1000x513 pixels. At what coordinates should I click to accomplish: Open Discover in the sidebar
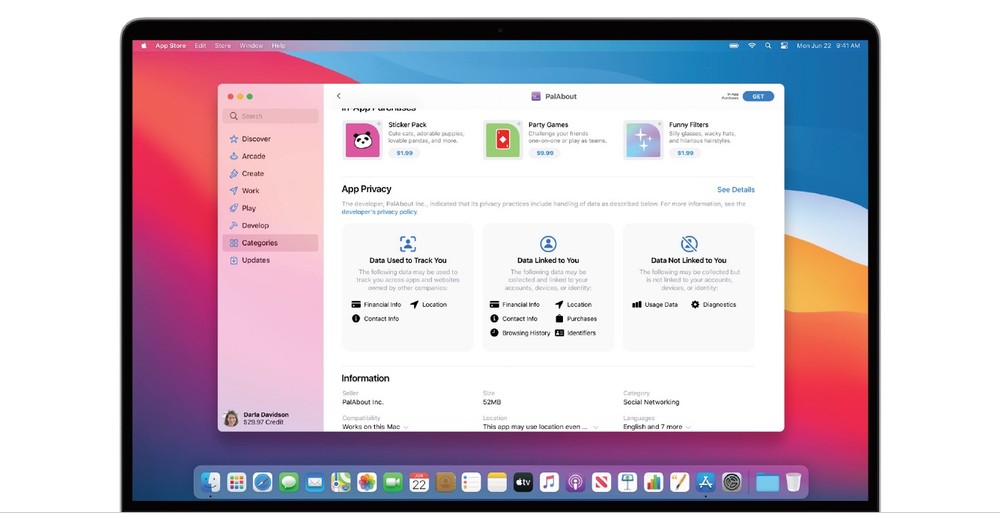coord(270,138)
